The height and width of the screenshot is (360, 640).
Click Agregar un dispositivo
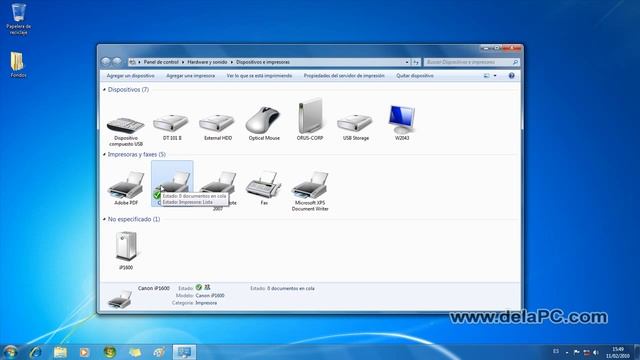[131, 76]
